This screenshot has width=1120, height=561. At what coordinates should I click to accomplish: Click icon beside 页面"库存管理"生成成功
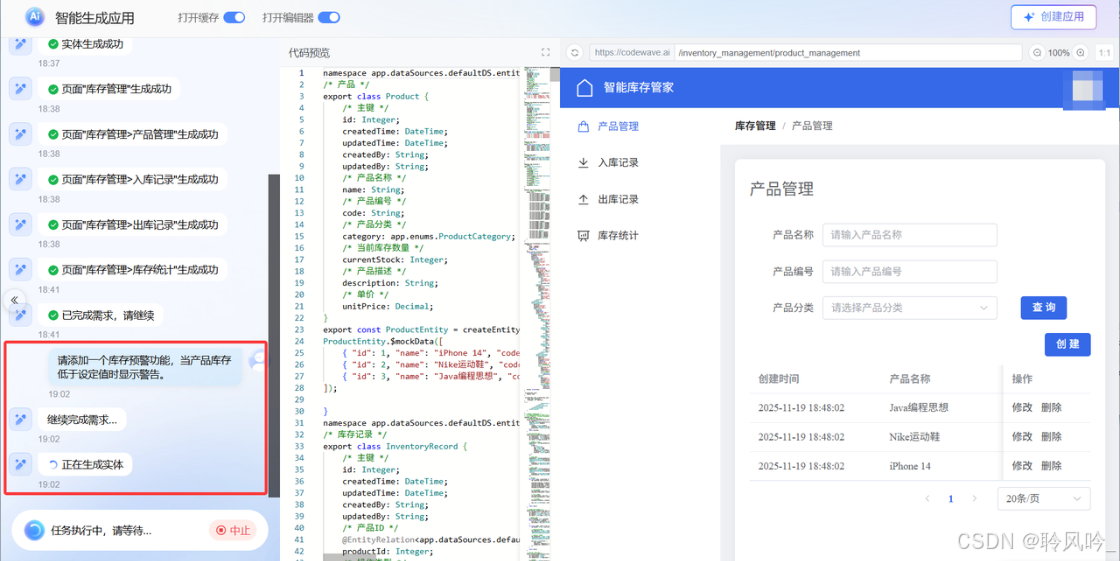coord(21,89)
